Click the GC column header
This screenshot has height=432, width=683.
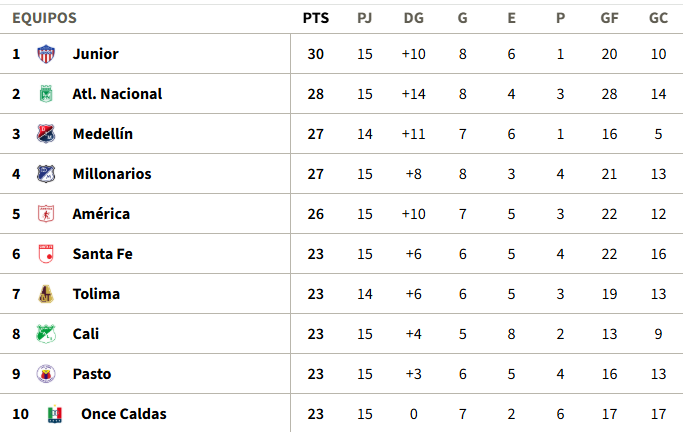(x=658, y=18)
